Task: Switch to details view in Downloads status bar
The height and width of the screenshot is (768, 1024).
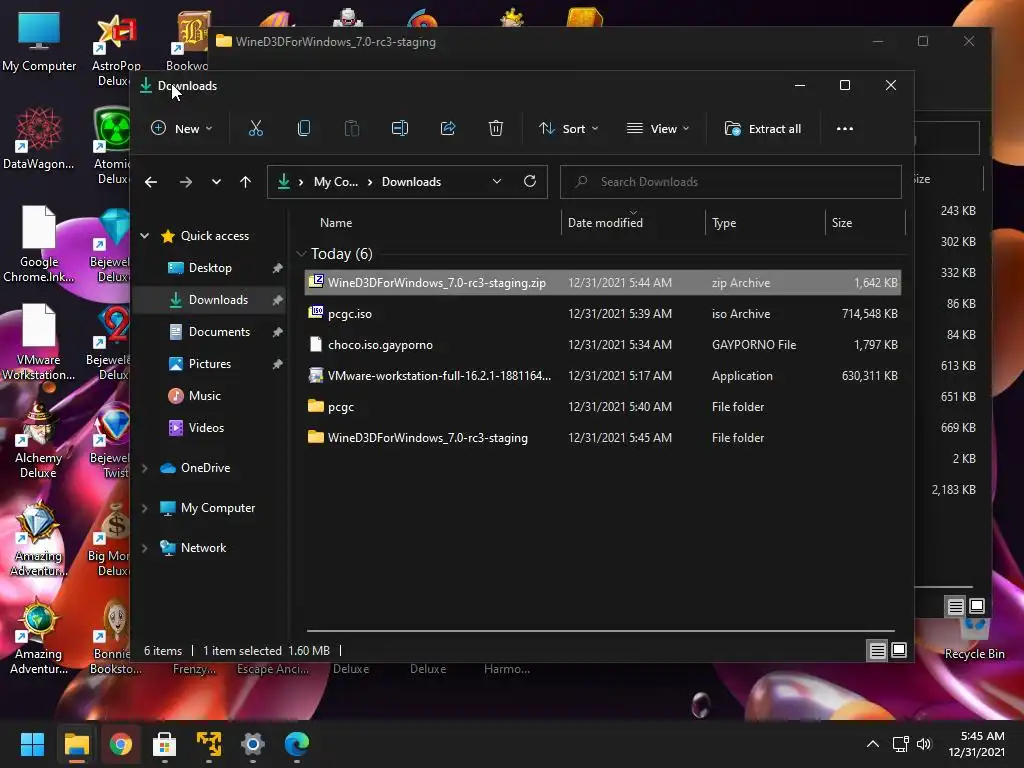Action: (877, 650)
